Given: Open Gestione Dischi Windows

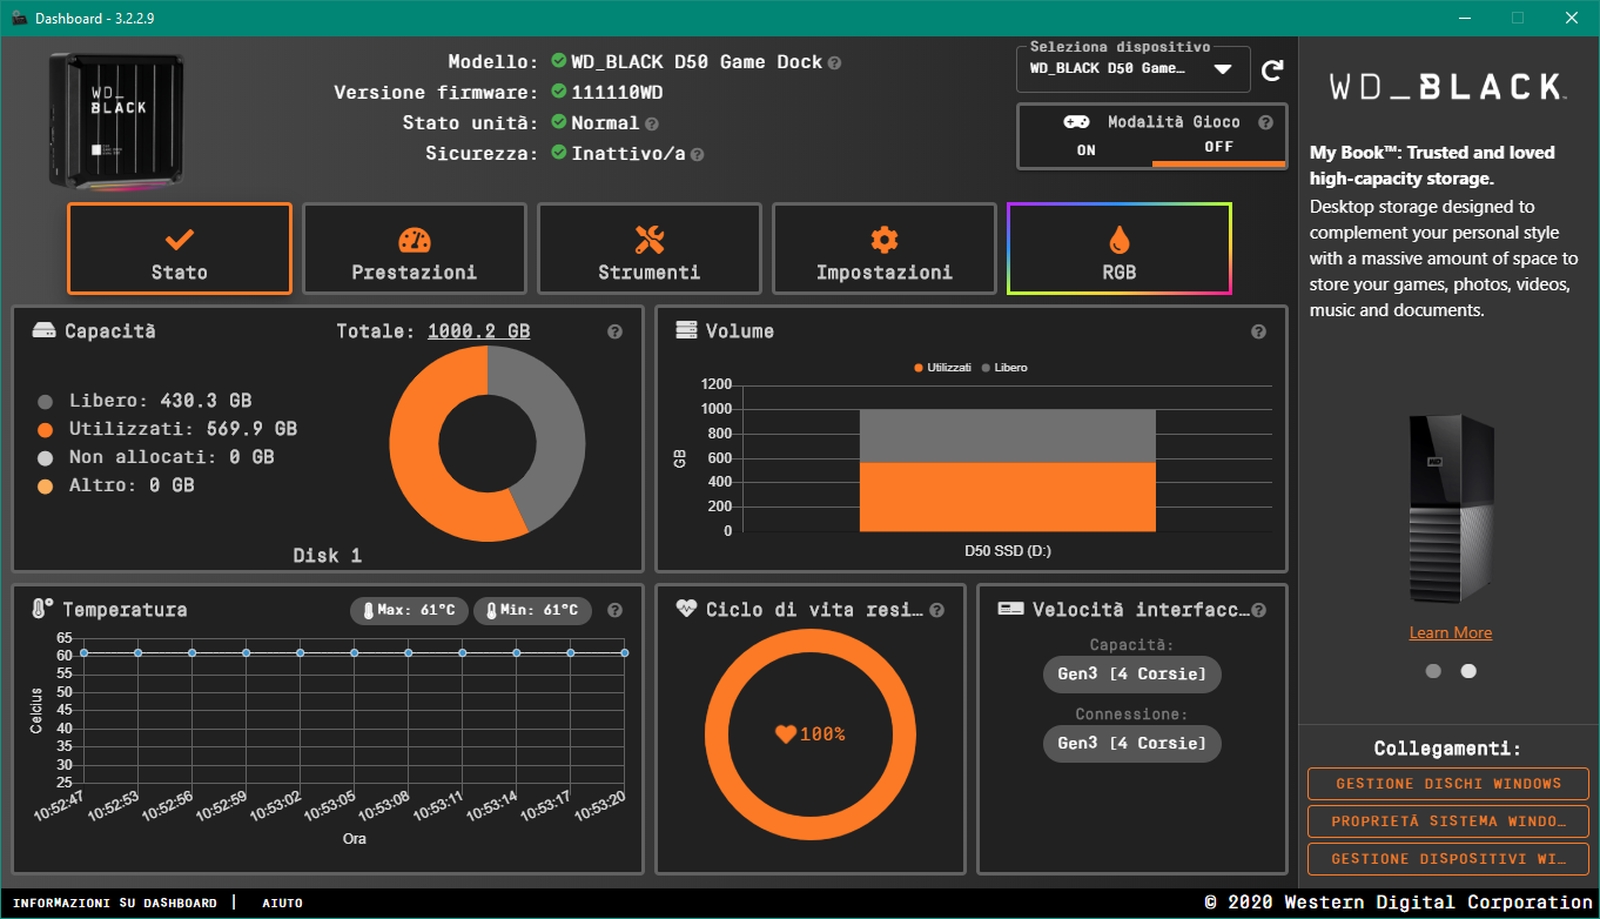Looking at the screenshot, I should coord(1447,784).
